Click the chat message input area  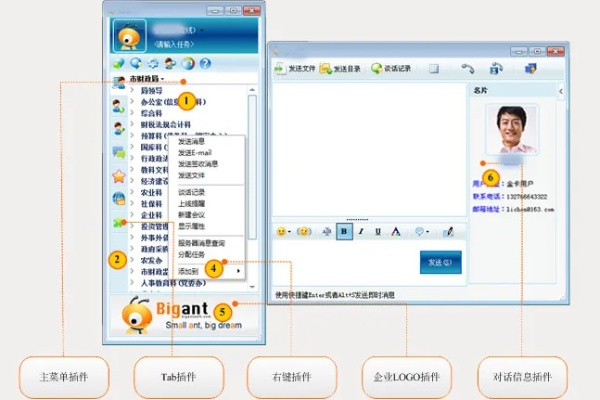coord(345,263)
